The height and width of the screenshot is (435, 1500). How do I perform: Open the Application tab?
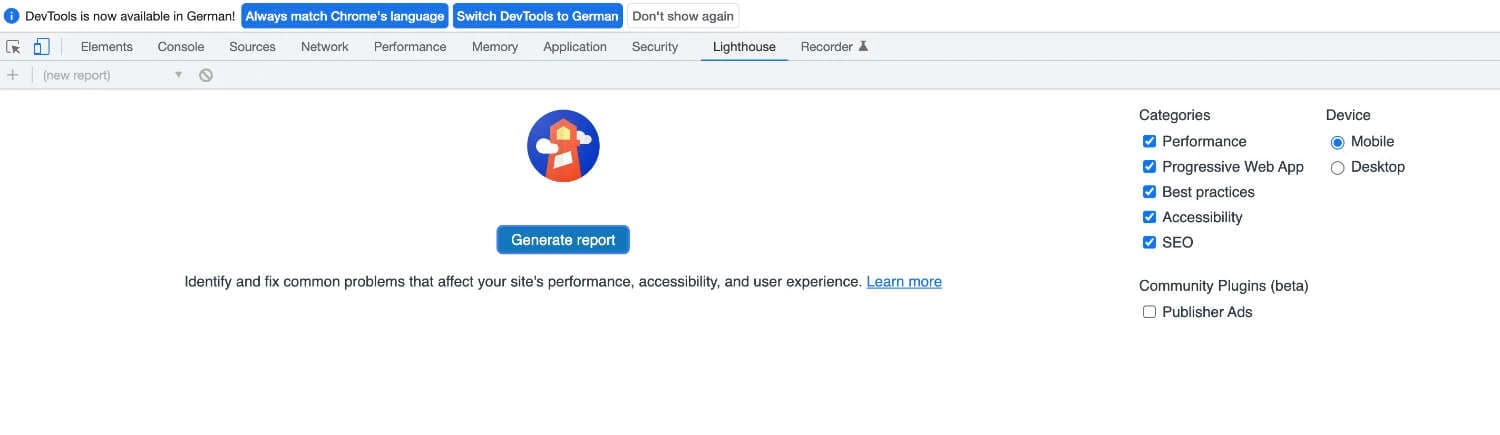tap(575, 47)
